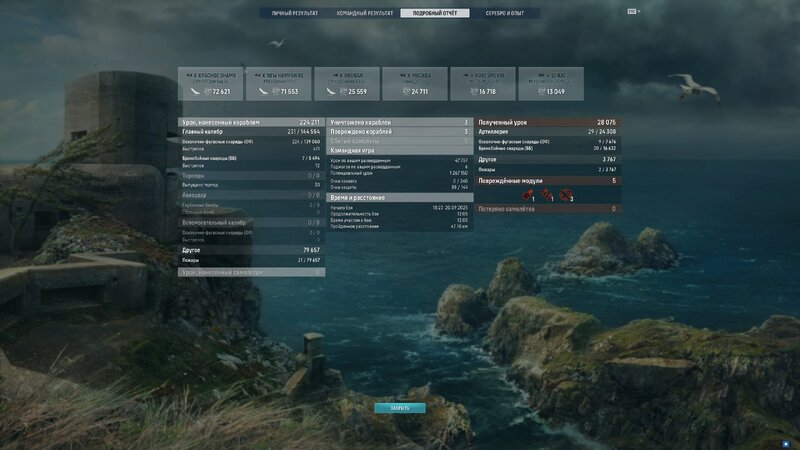The width and height of the screenshot is (800, 450).
Task: Click the Главный калибр row
Action: (x=252, y=132)
